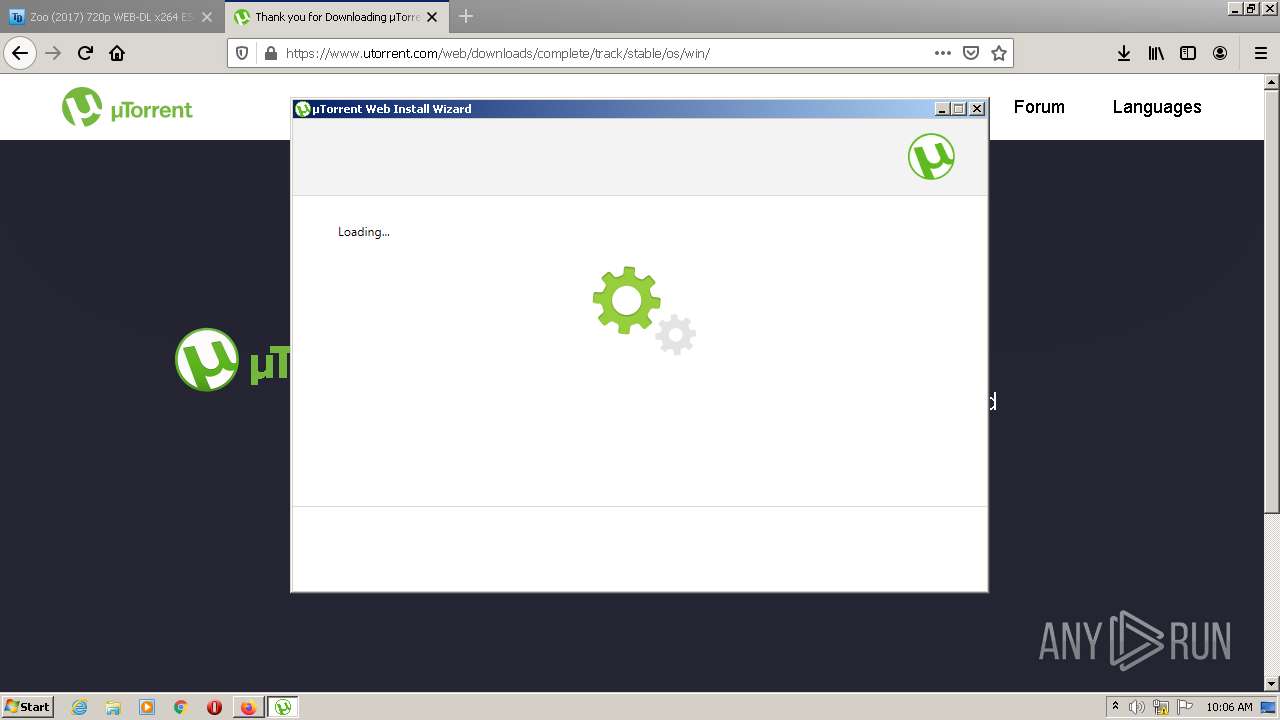This screenshot has height=720, width=1280.
Task: Open the Forum link
Action: (x=1039, y=107)
